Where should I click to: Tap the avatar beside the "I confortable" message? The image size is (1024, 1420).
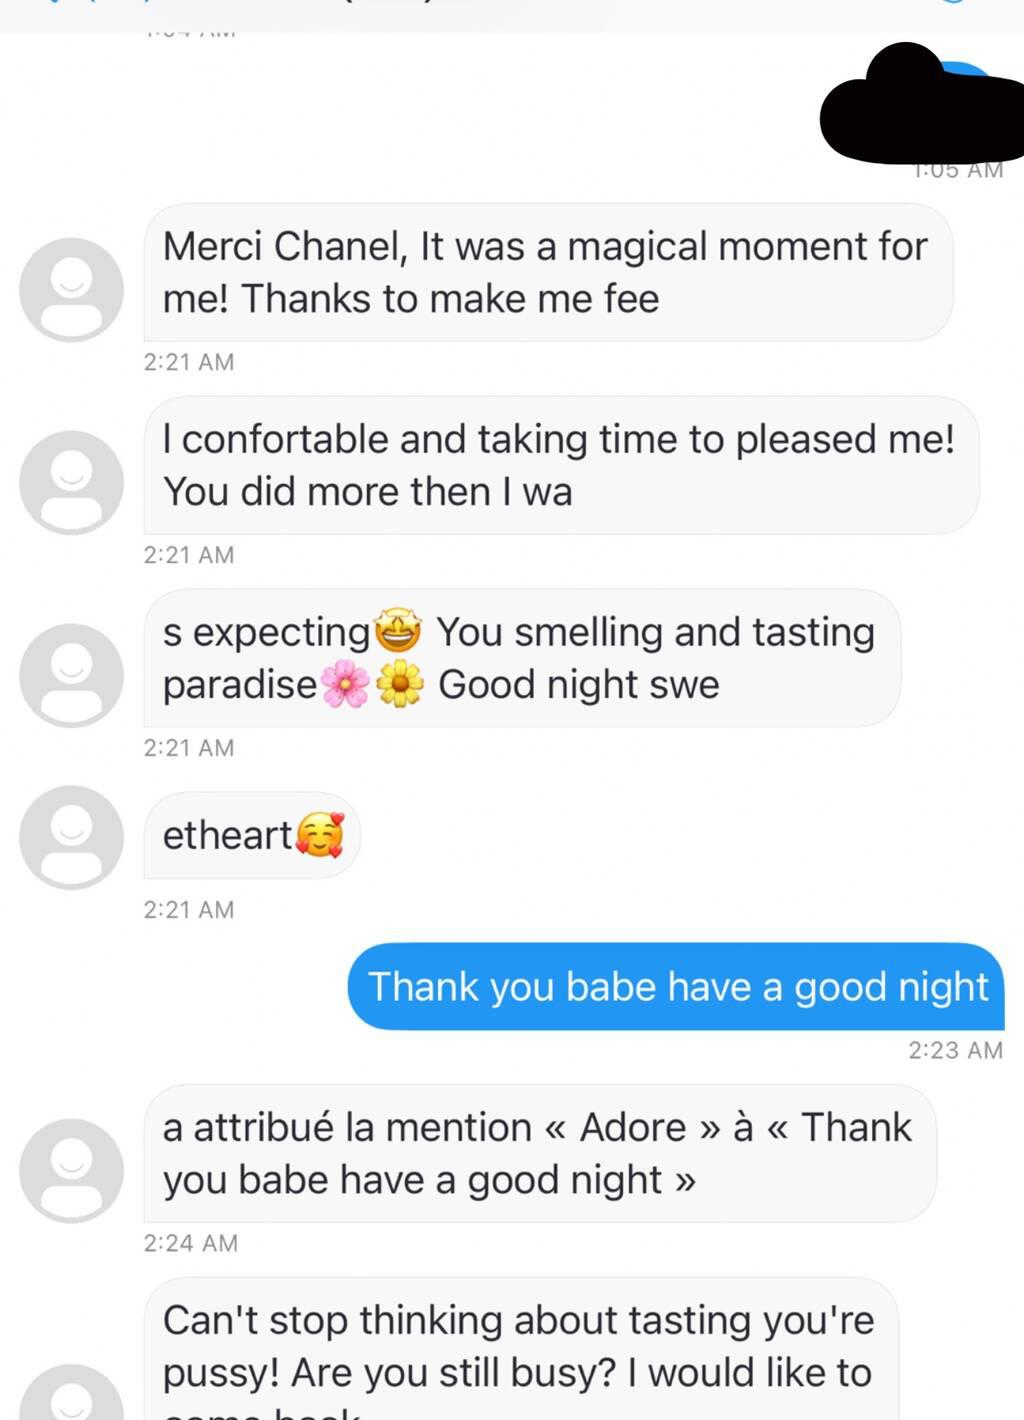click(x=71, y=482)
